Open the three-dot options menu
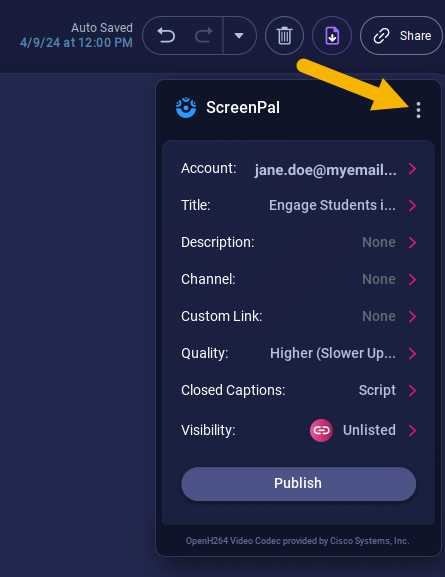The height and width of the screenshot is (577, 445). pyautogui.click(x=418, y=110)
